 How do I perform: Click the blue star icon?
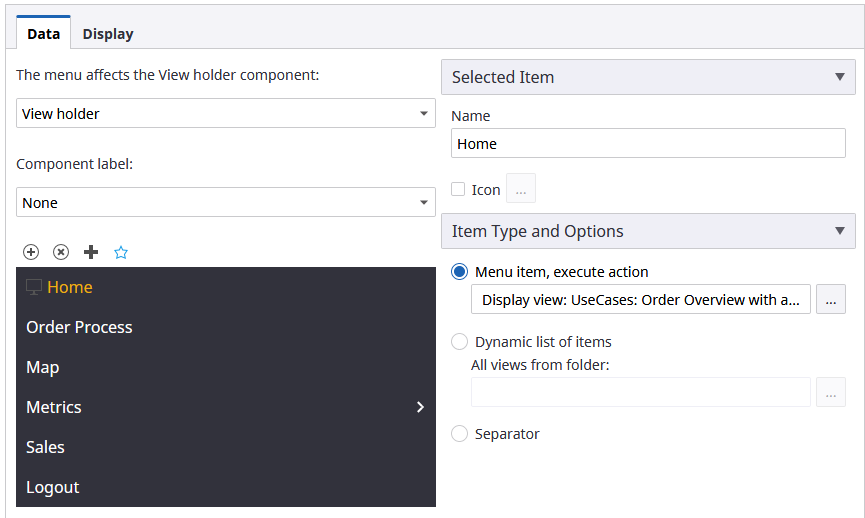click(121, 252)
